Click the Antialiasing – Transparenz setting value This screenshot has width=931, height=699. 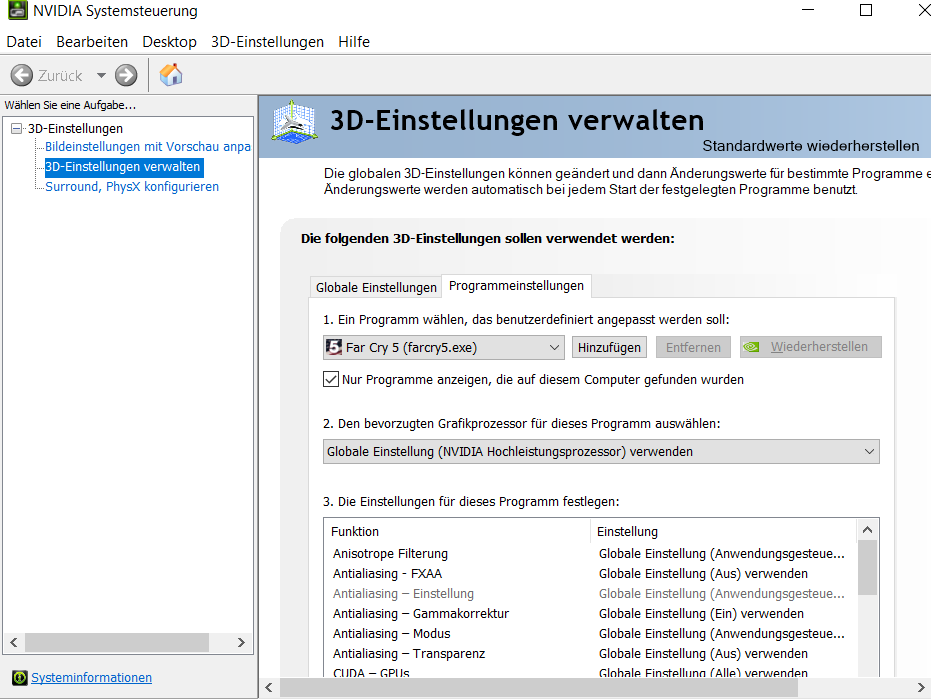[x=703, y=653]
